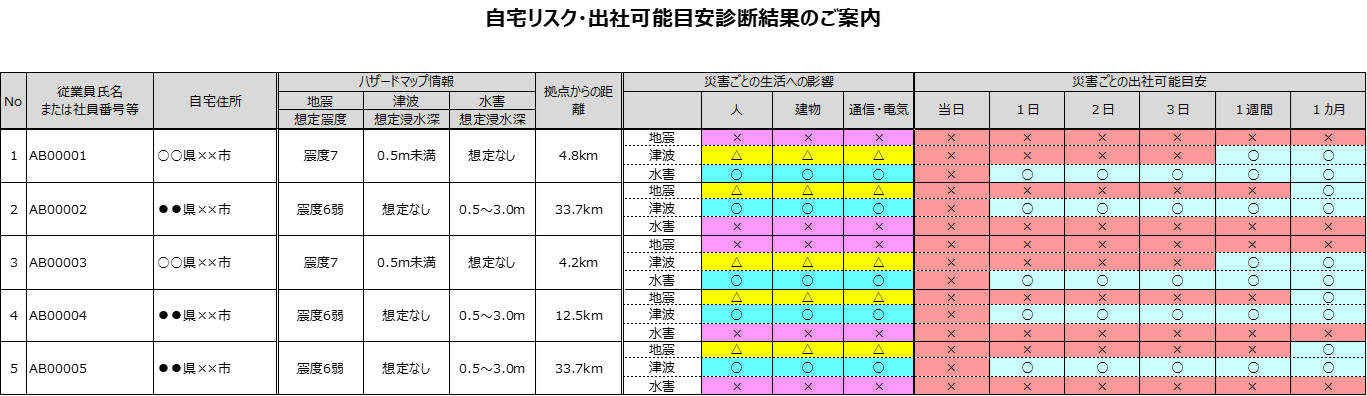Select the 従業員氏名または社員番号等 header cell
Viewport: 1367px width, 396px height.
[x=90, y=101]
